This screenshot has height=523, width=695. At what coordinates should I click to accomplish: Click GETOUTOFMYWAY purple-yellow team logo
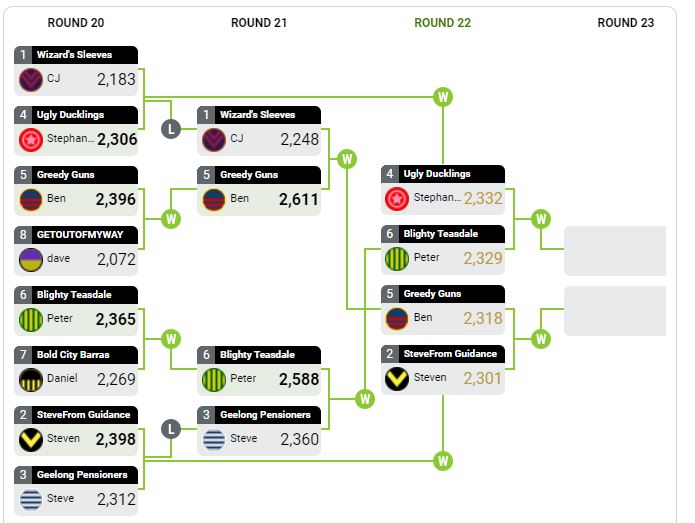tap(31, 260)
